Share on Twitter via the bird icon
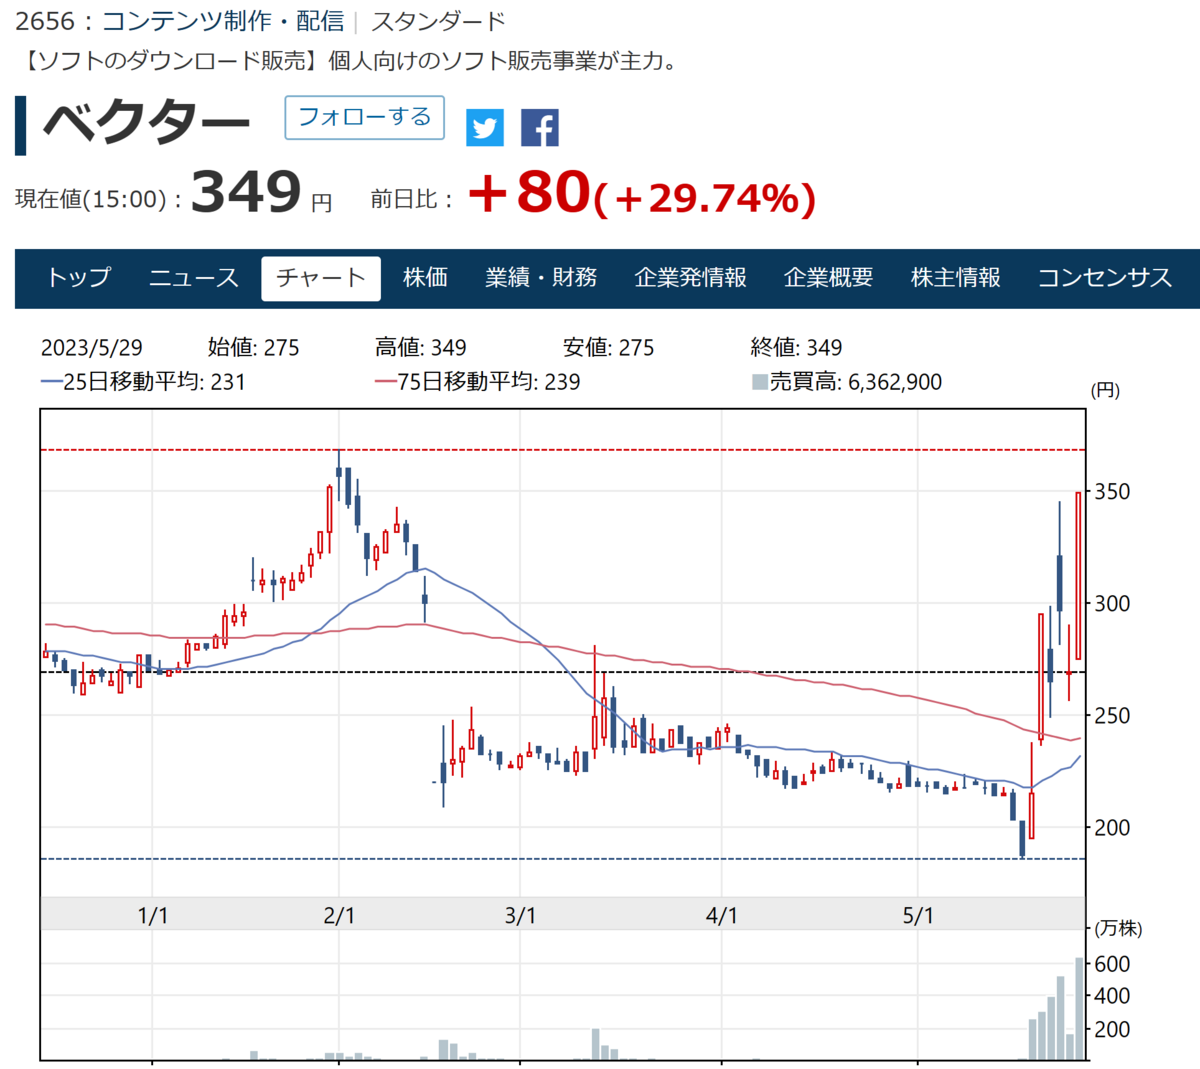Image resolution: width=1200 pixels, height=1069 pixels. (485, 128)
